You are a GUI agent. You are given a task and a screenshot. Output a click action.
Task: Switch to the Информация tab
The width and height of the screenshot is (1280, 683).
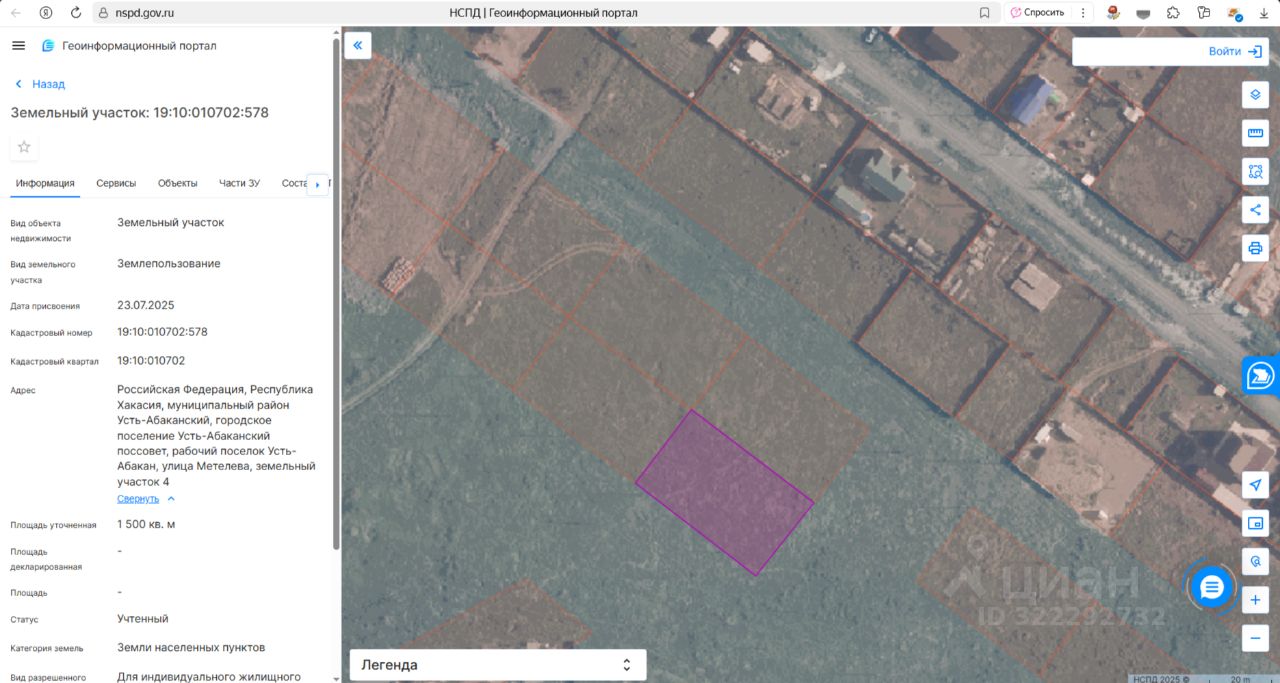click(x=45, y=183)
